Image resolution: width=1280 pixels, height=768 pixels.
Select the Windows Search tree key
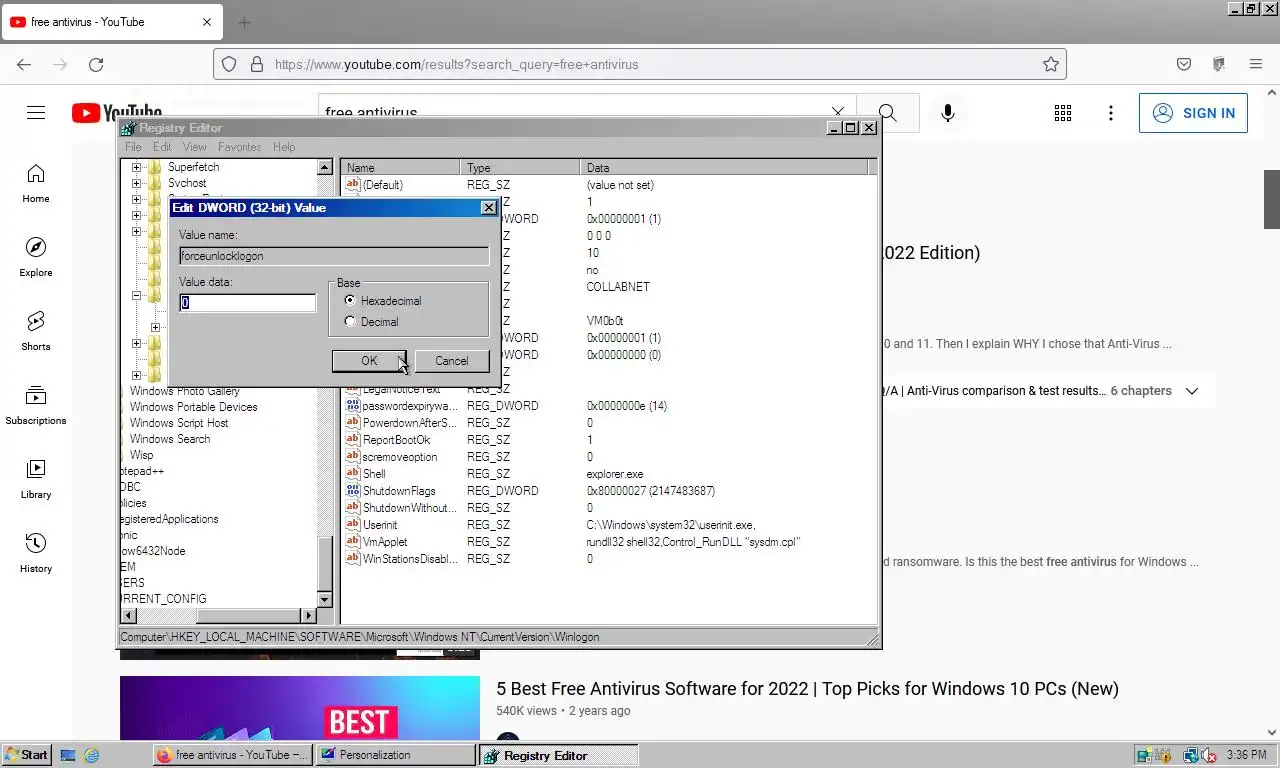coord(170,439)
